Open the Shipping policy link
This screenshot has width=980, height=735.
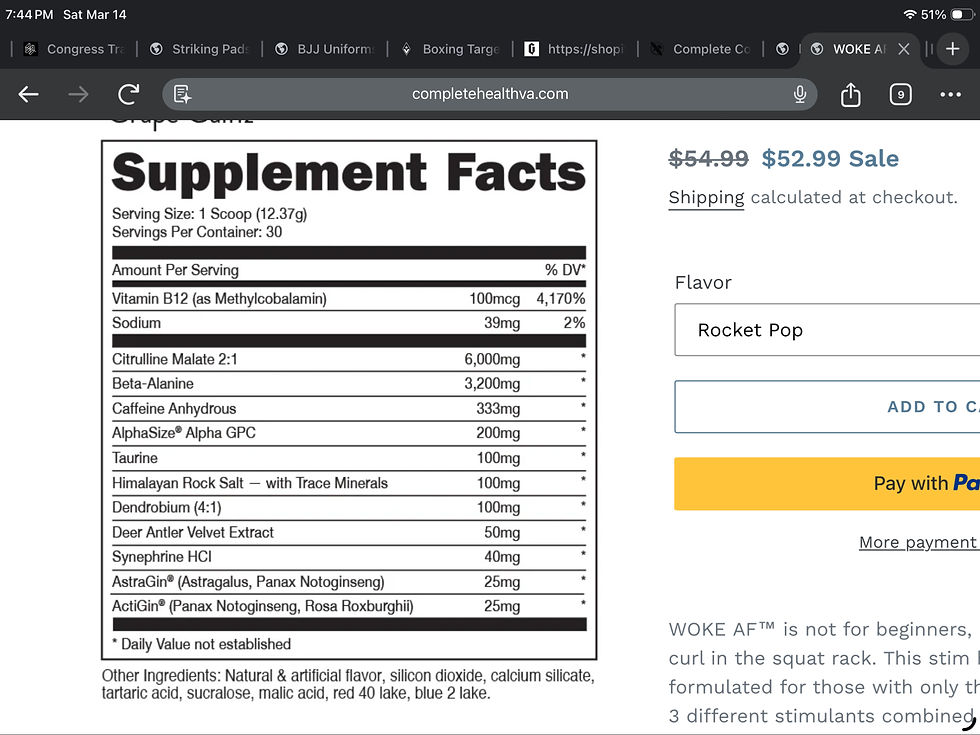click(x=706, y=198)
